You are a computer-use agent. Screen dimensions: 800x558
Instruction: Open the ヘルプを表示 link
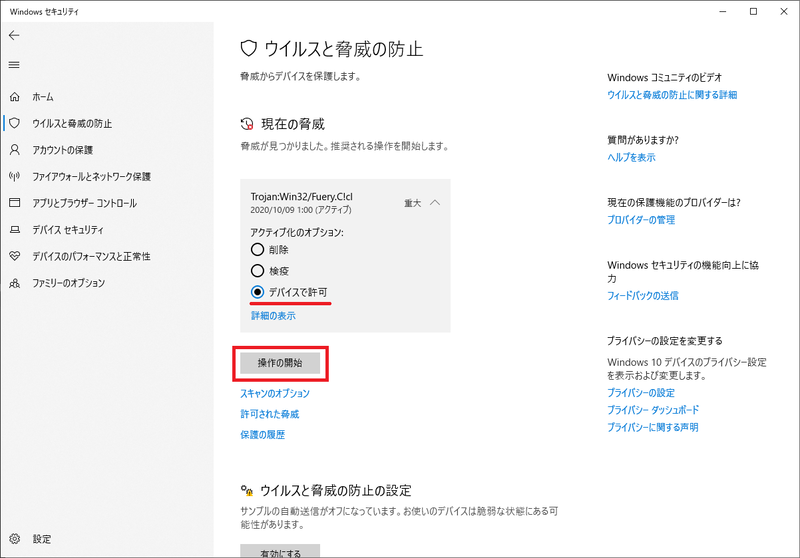tap(631, 157)
